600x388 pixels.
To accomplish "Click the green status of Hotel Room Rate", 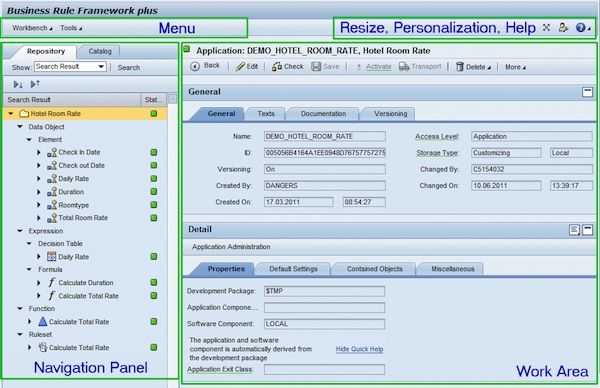I will (x=154, y=114).
